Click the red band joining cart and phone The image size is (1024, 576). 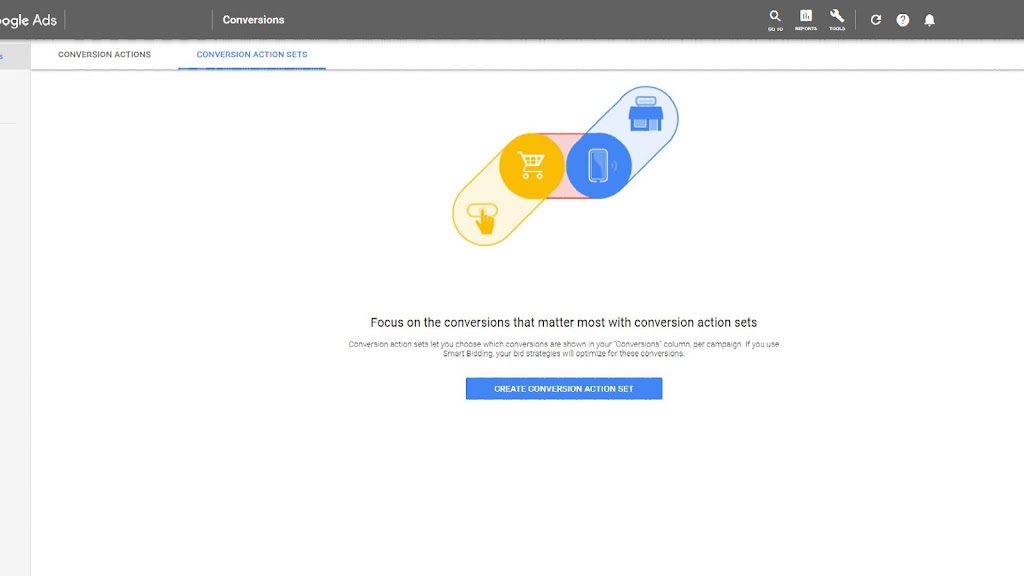[x=565, y=140]
